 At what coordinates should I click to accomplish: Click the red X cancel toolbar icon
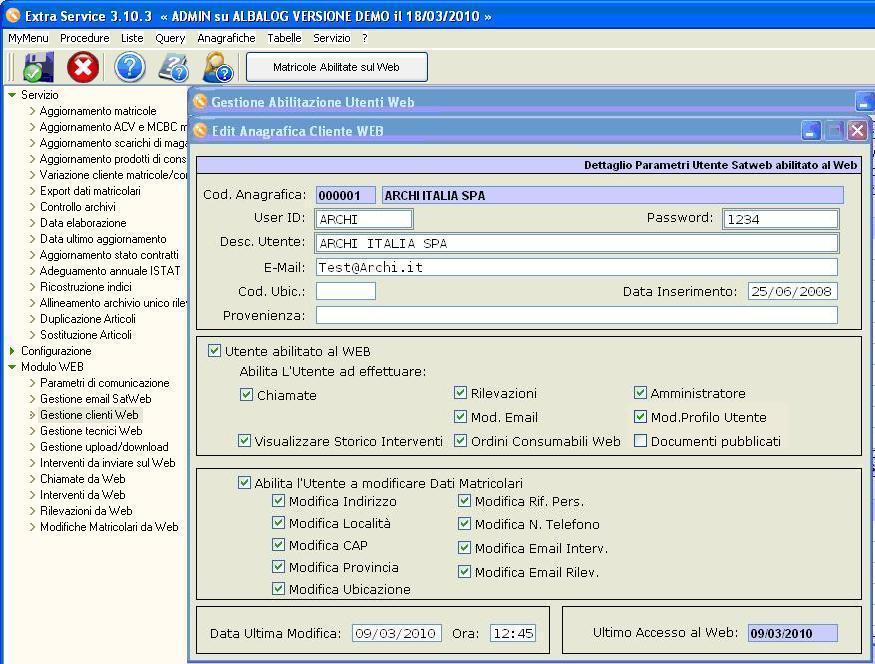click(83, 67)
